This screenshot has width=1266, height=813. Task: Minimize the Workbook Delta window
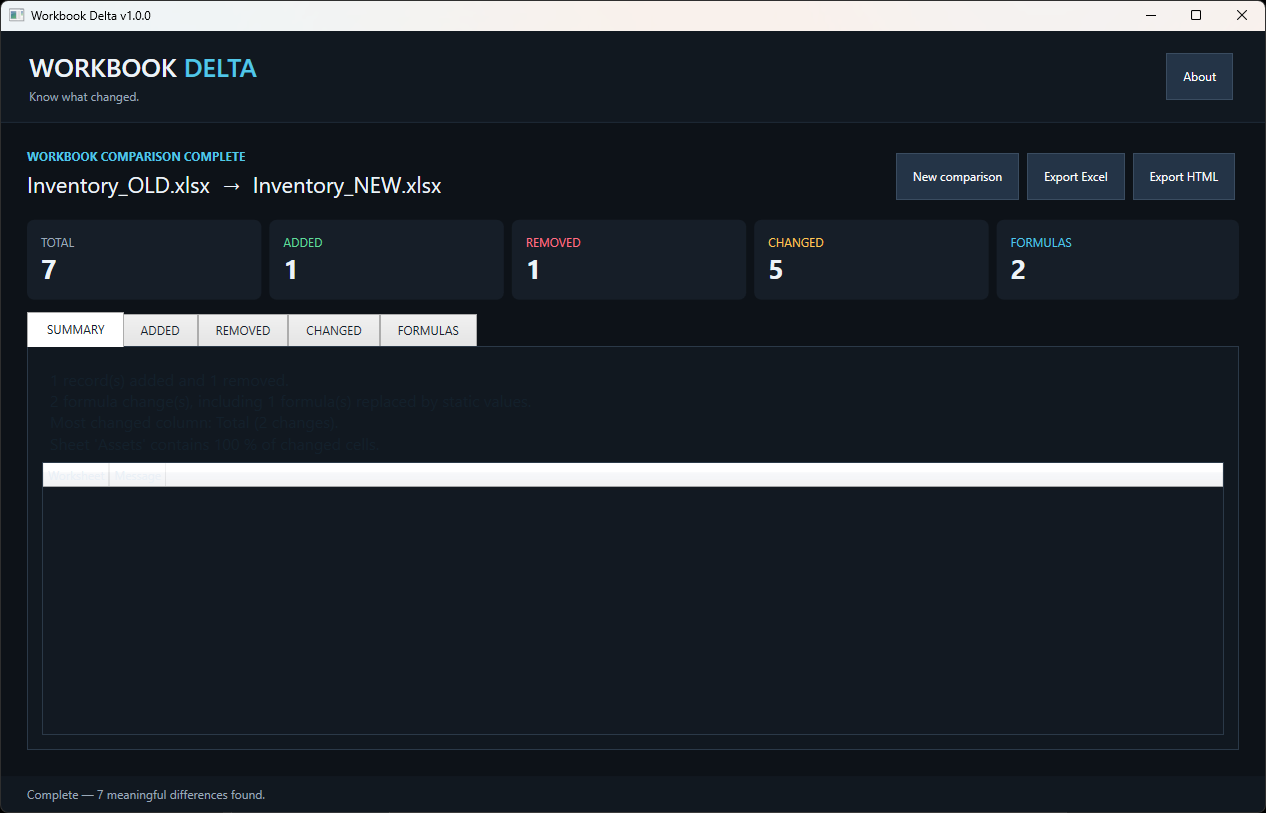coord(1150,15)
